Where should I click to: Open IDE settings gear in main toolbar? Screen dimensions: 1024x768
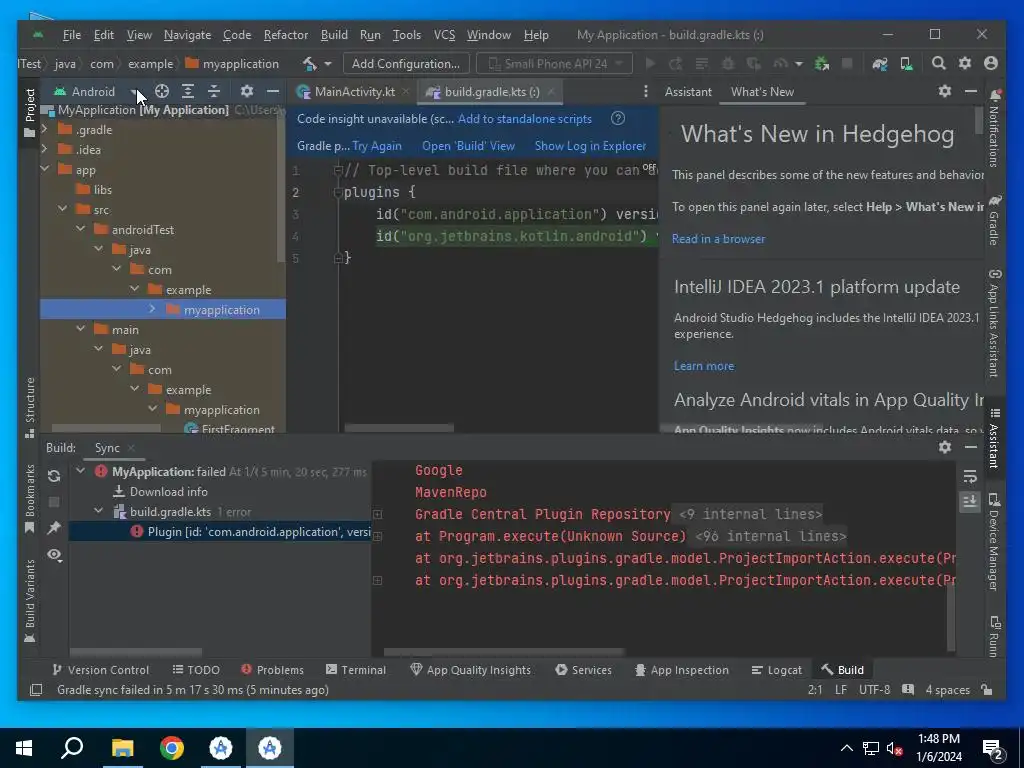[x=965, y=63]
